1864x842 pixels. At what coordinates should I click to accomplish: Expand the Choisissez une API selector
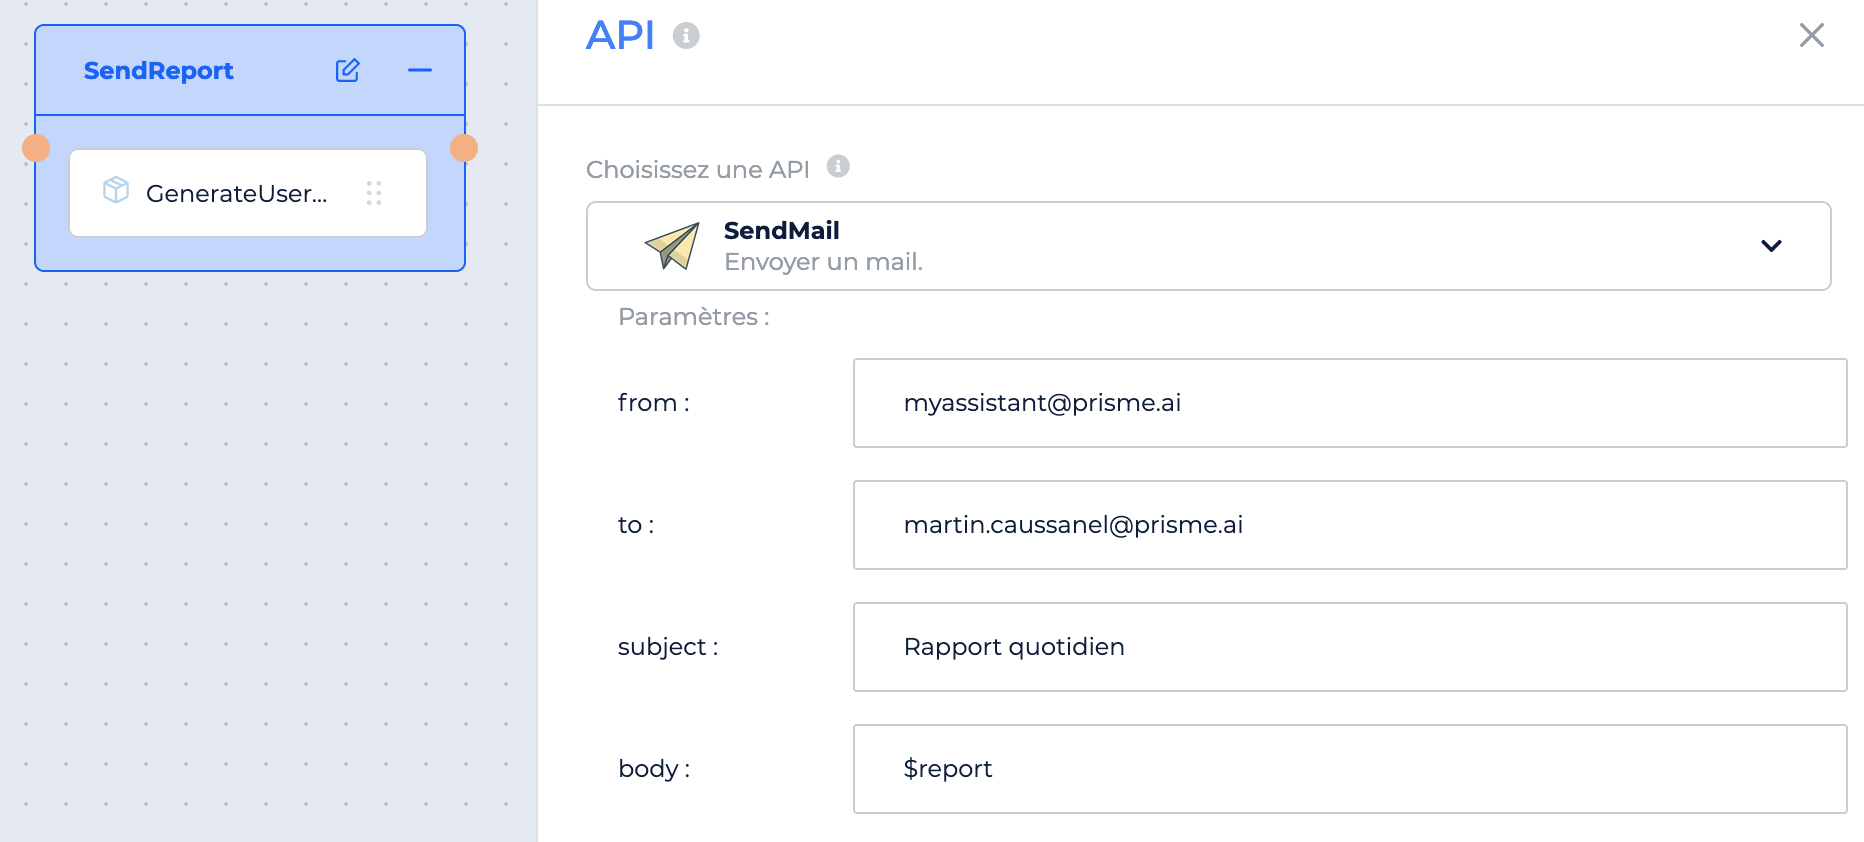pyautogui.click(x=1208, y=246)
